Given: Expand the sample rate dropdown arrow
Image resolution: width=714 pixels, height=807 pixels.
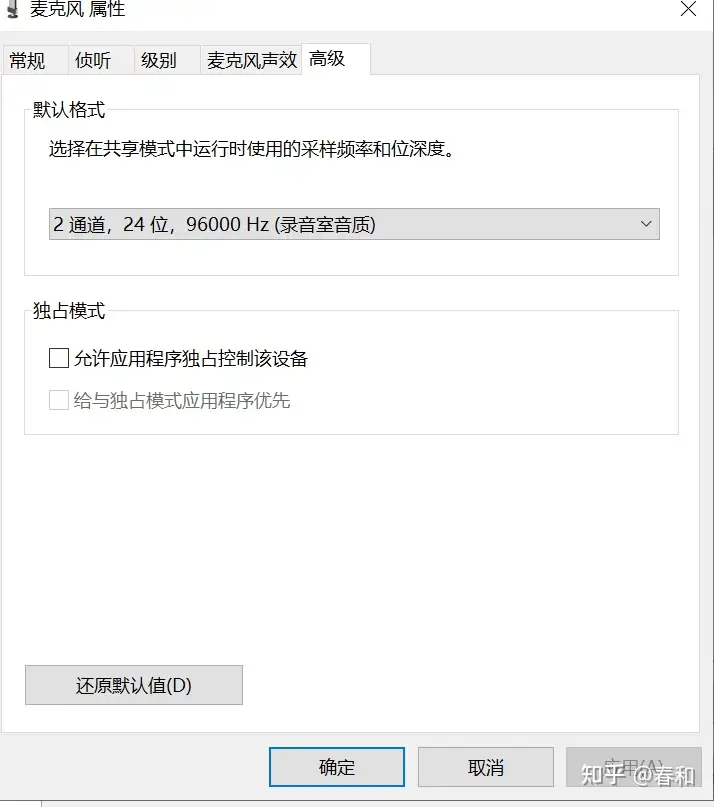Looking at the screenshot, I should point(646,224).
